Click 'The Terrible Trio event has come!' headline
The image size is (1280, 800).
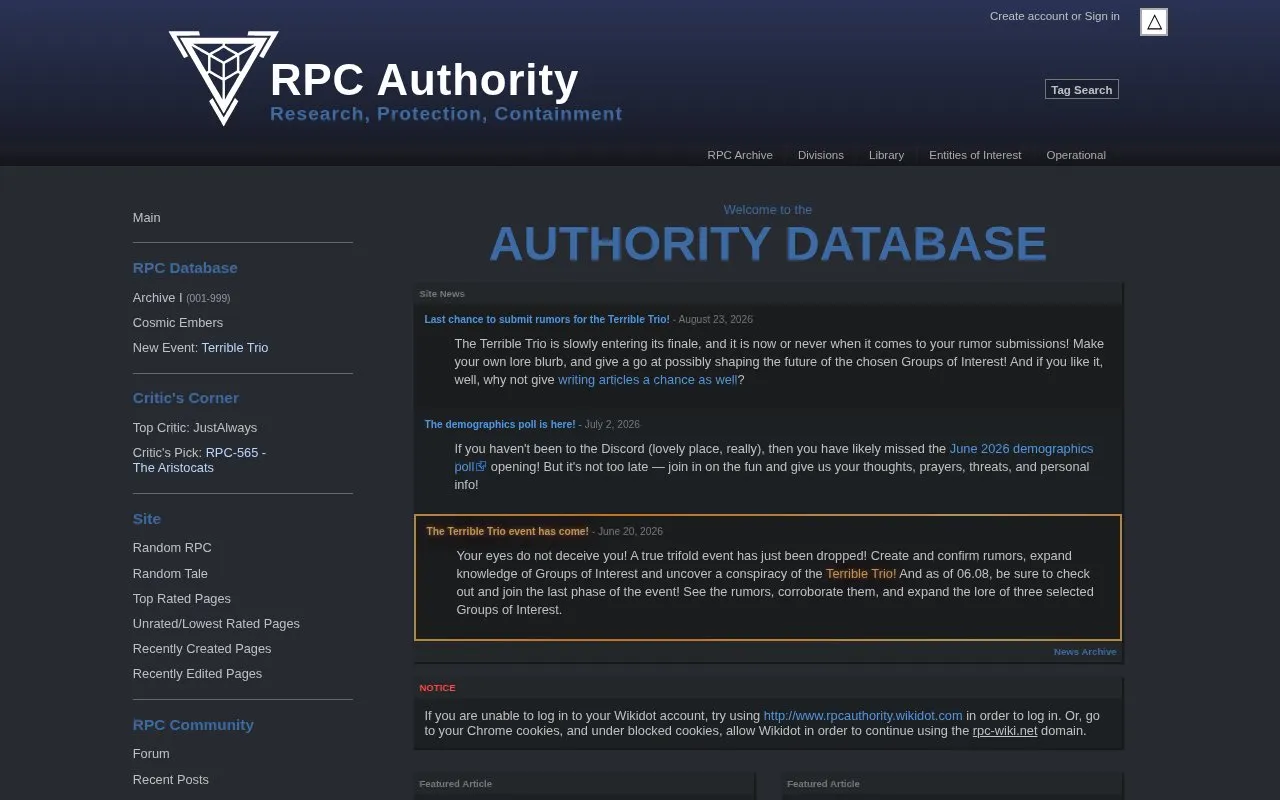tap(508, 531)
